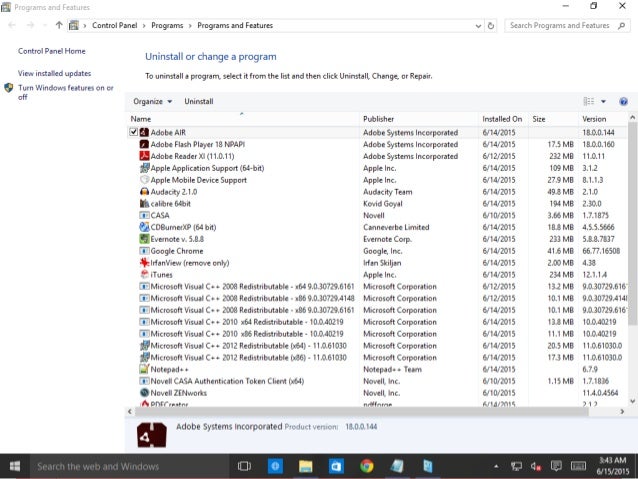
Task: Sort the list by Installed On column
Action: (x=502, y=119)
